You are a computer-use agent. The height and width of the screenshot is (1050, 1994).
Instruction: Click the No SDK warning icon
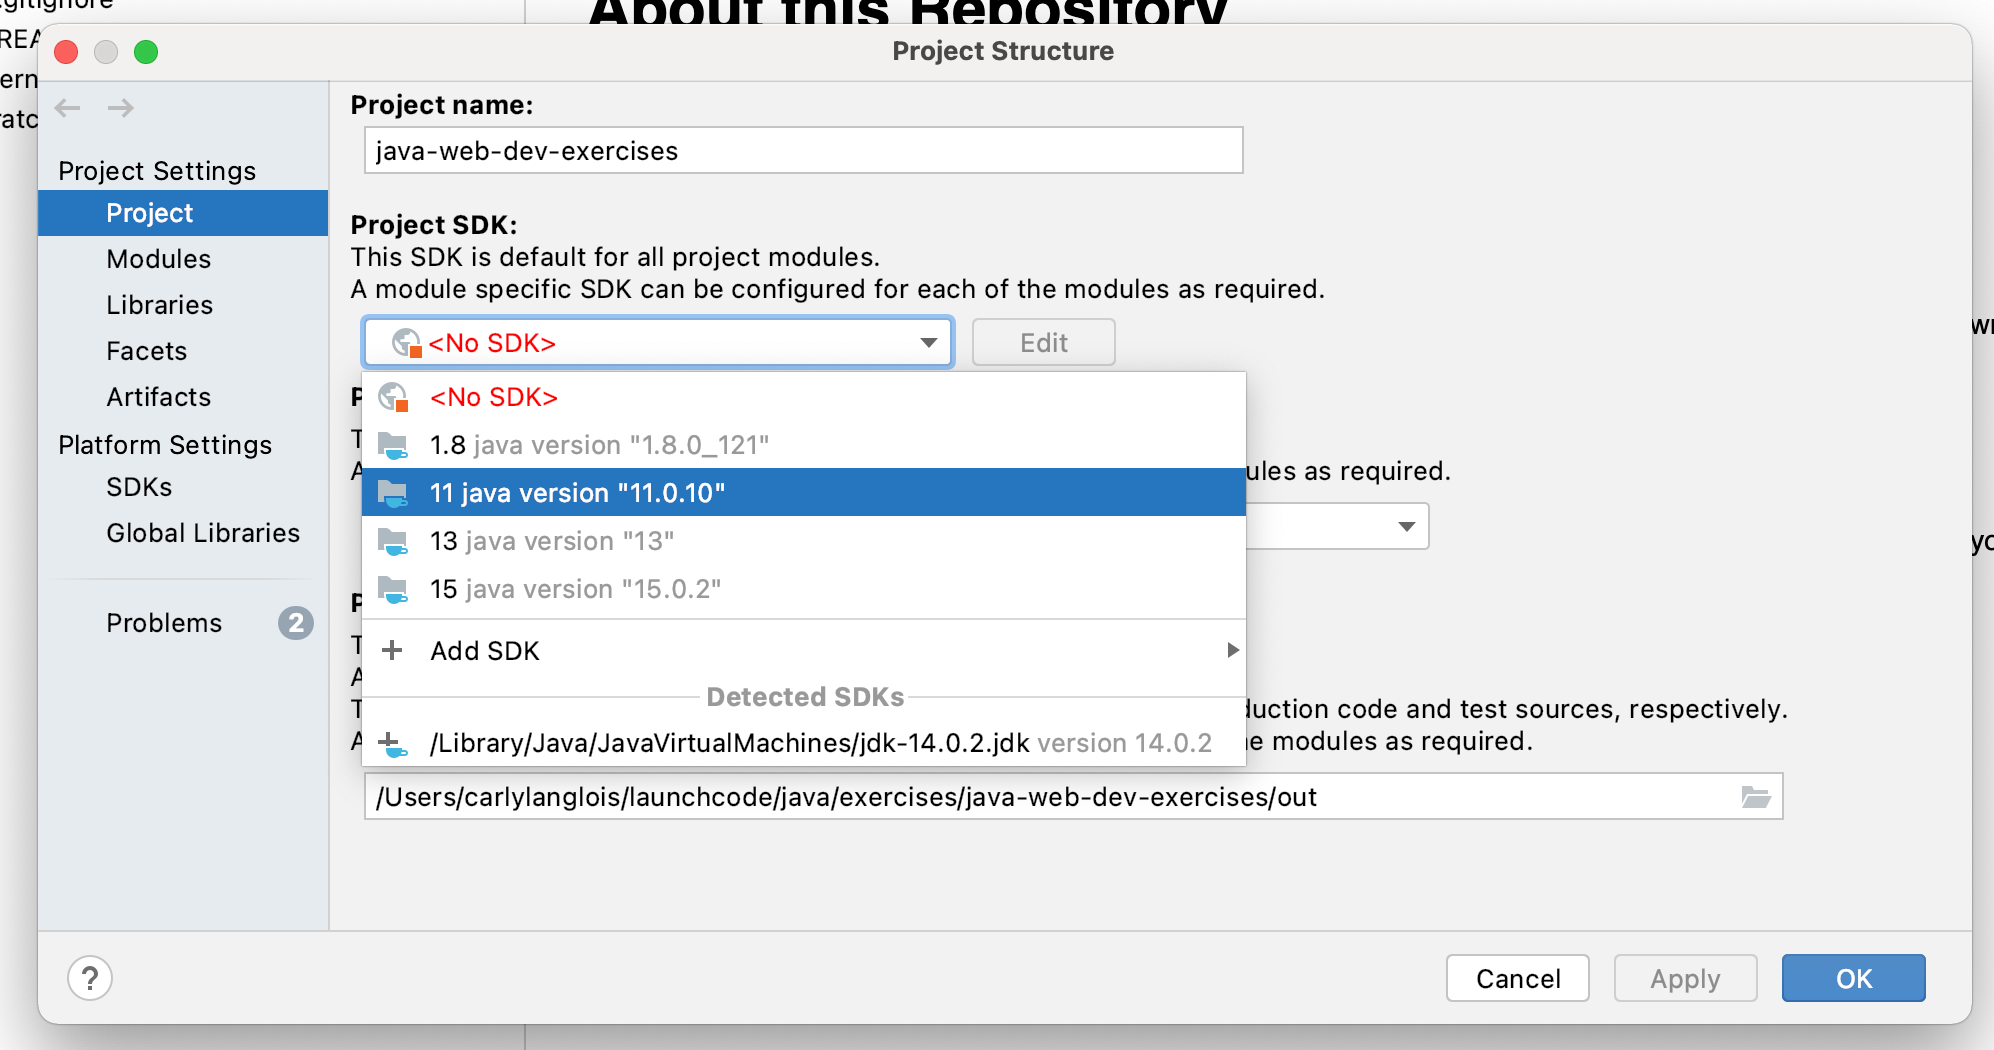[x=394, y=397]
